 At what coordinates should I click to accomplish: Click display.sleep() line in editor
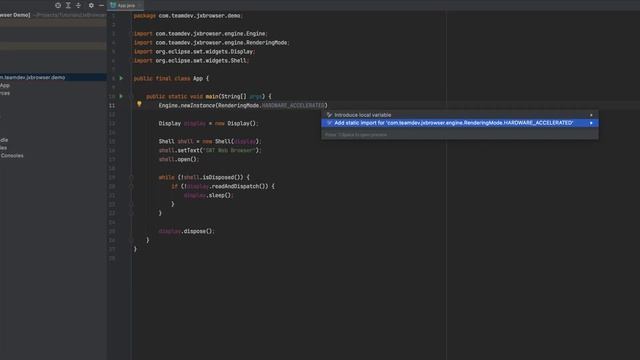[209, 195]
